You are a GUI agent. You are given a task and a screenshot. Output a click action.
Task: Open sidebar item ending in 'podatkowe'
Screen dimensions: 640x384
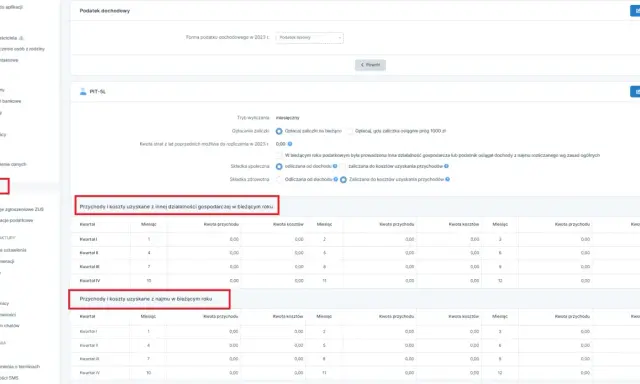[16, 220]
